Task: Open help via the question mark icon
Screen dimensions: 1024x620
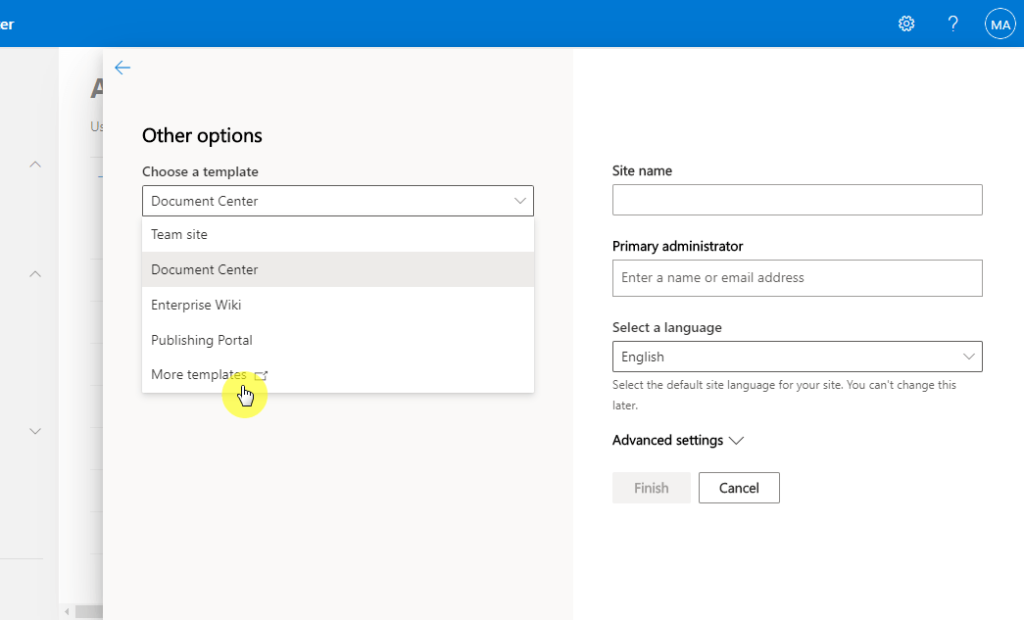Action: pos(953,24)
